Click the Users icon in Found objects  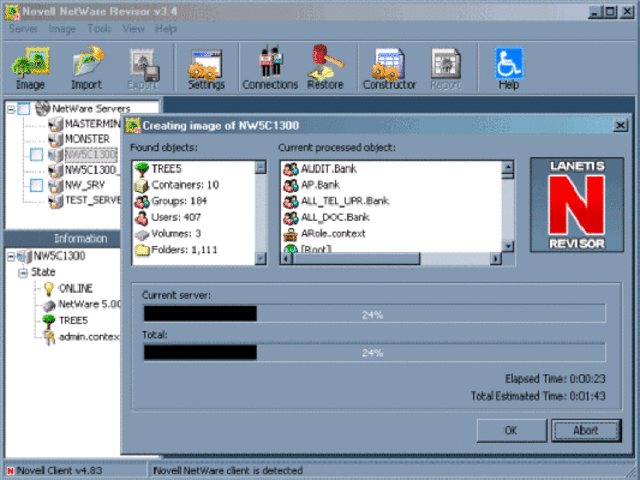point(142,218)
